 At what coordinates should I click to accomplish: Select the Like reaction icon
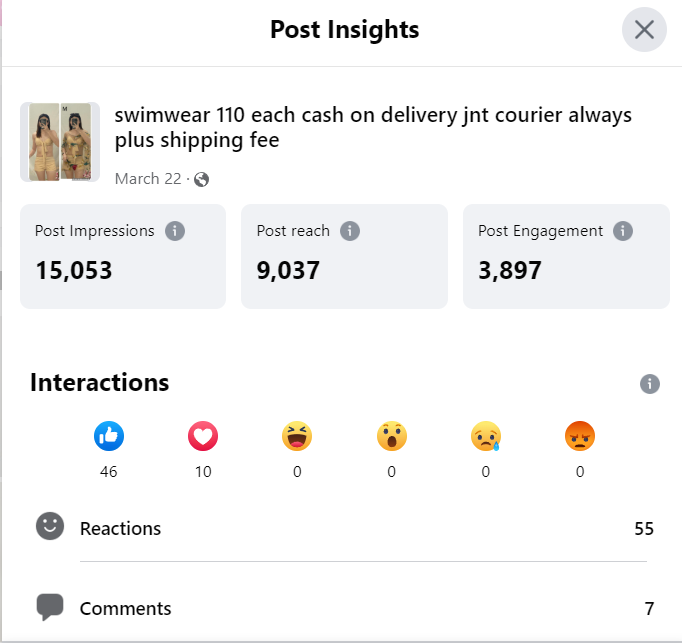coord(109,436)
